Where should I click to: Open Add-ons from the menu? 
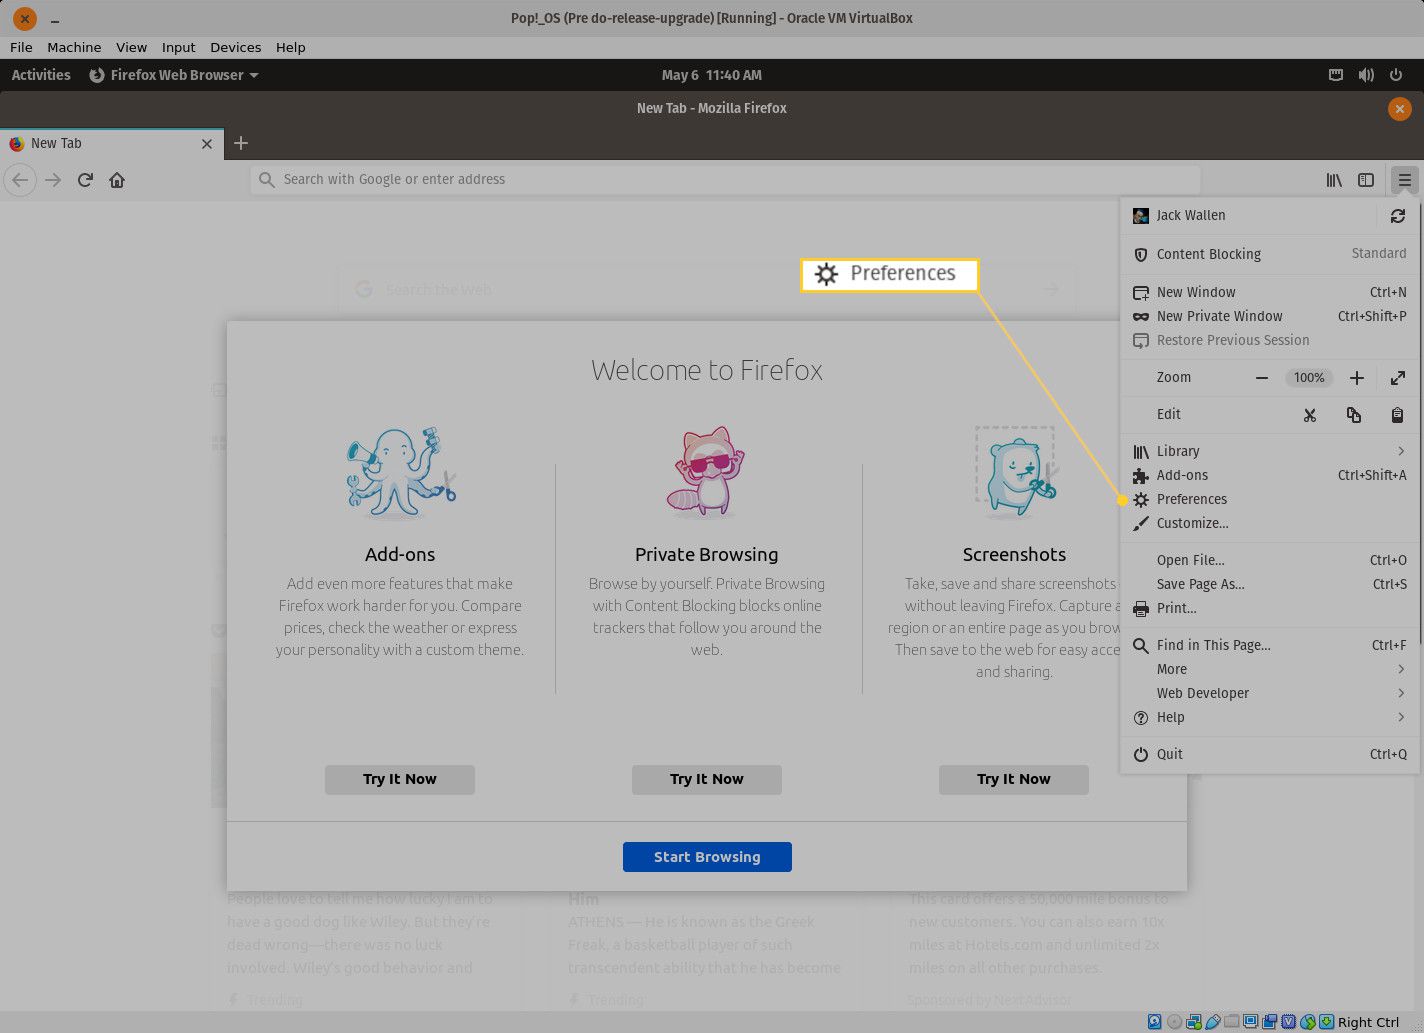point(1270,475)
